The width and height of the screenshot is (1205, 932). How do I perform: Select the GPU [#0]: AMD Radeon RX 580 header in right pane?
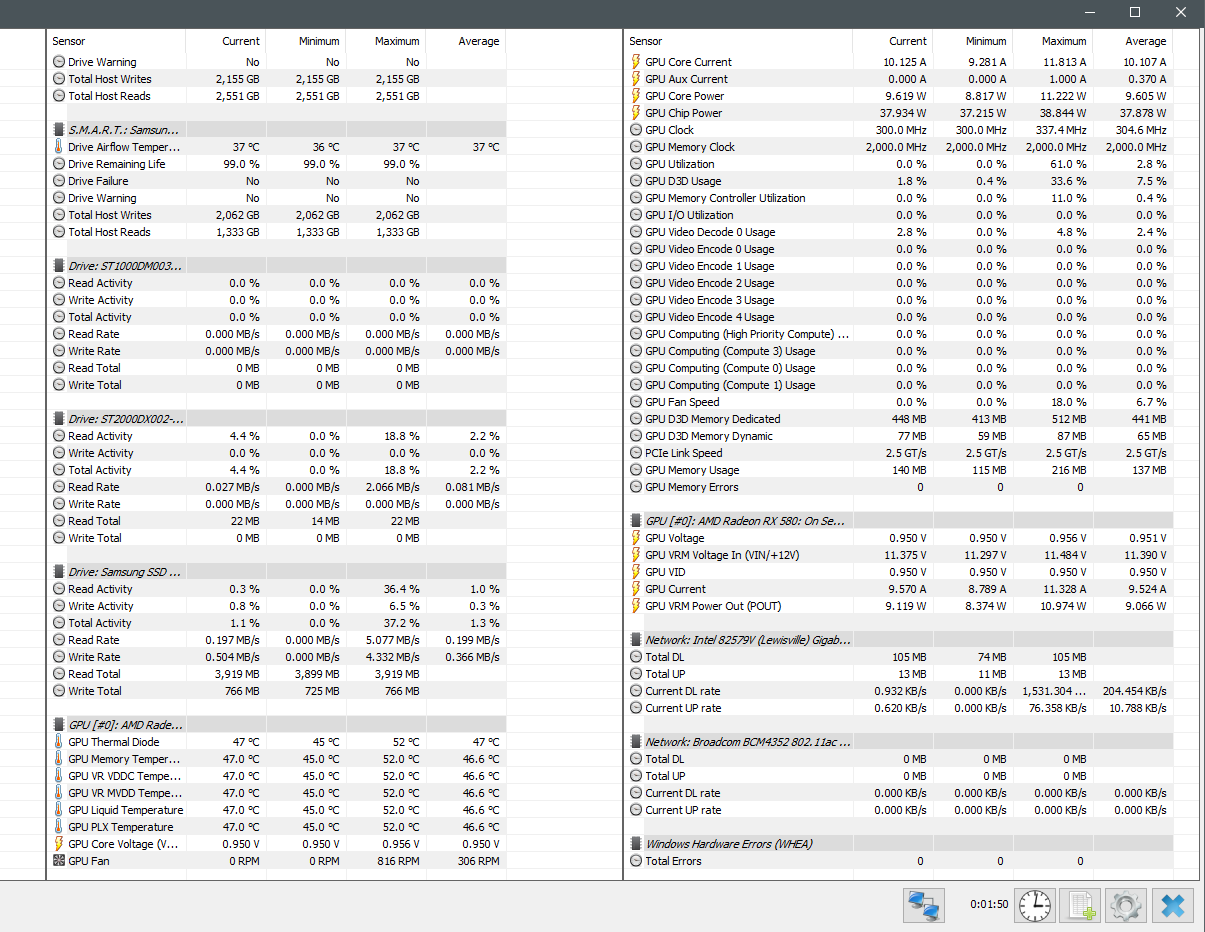pos(899,521)
